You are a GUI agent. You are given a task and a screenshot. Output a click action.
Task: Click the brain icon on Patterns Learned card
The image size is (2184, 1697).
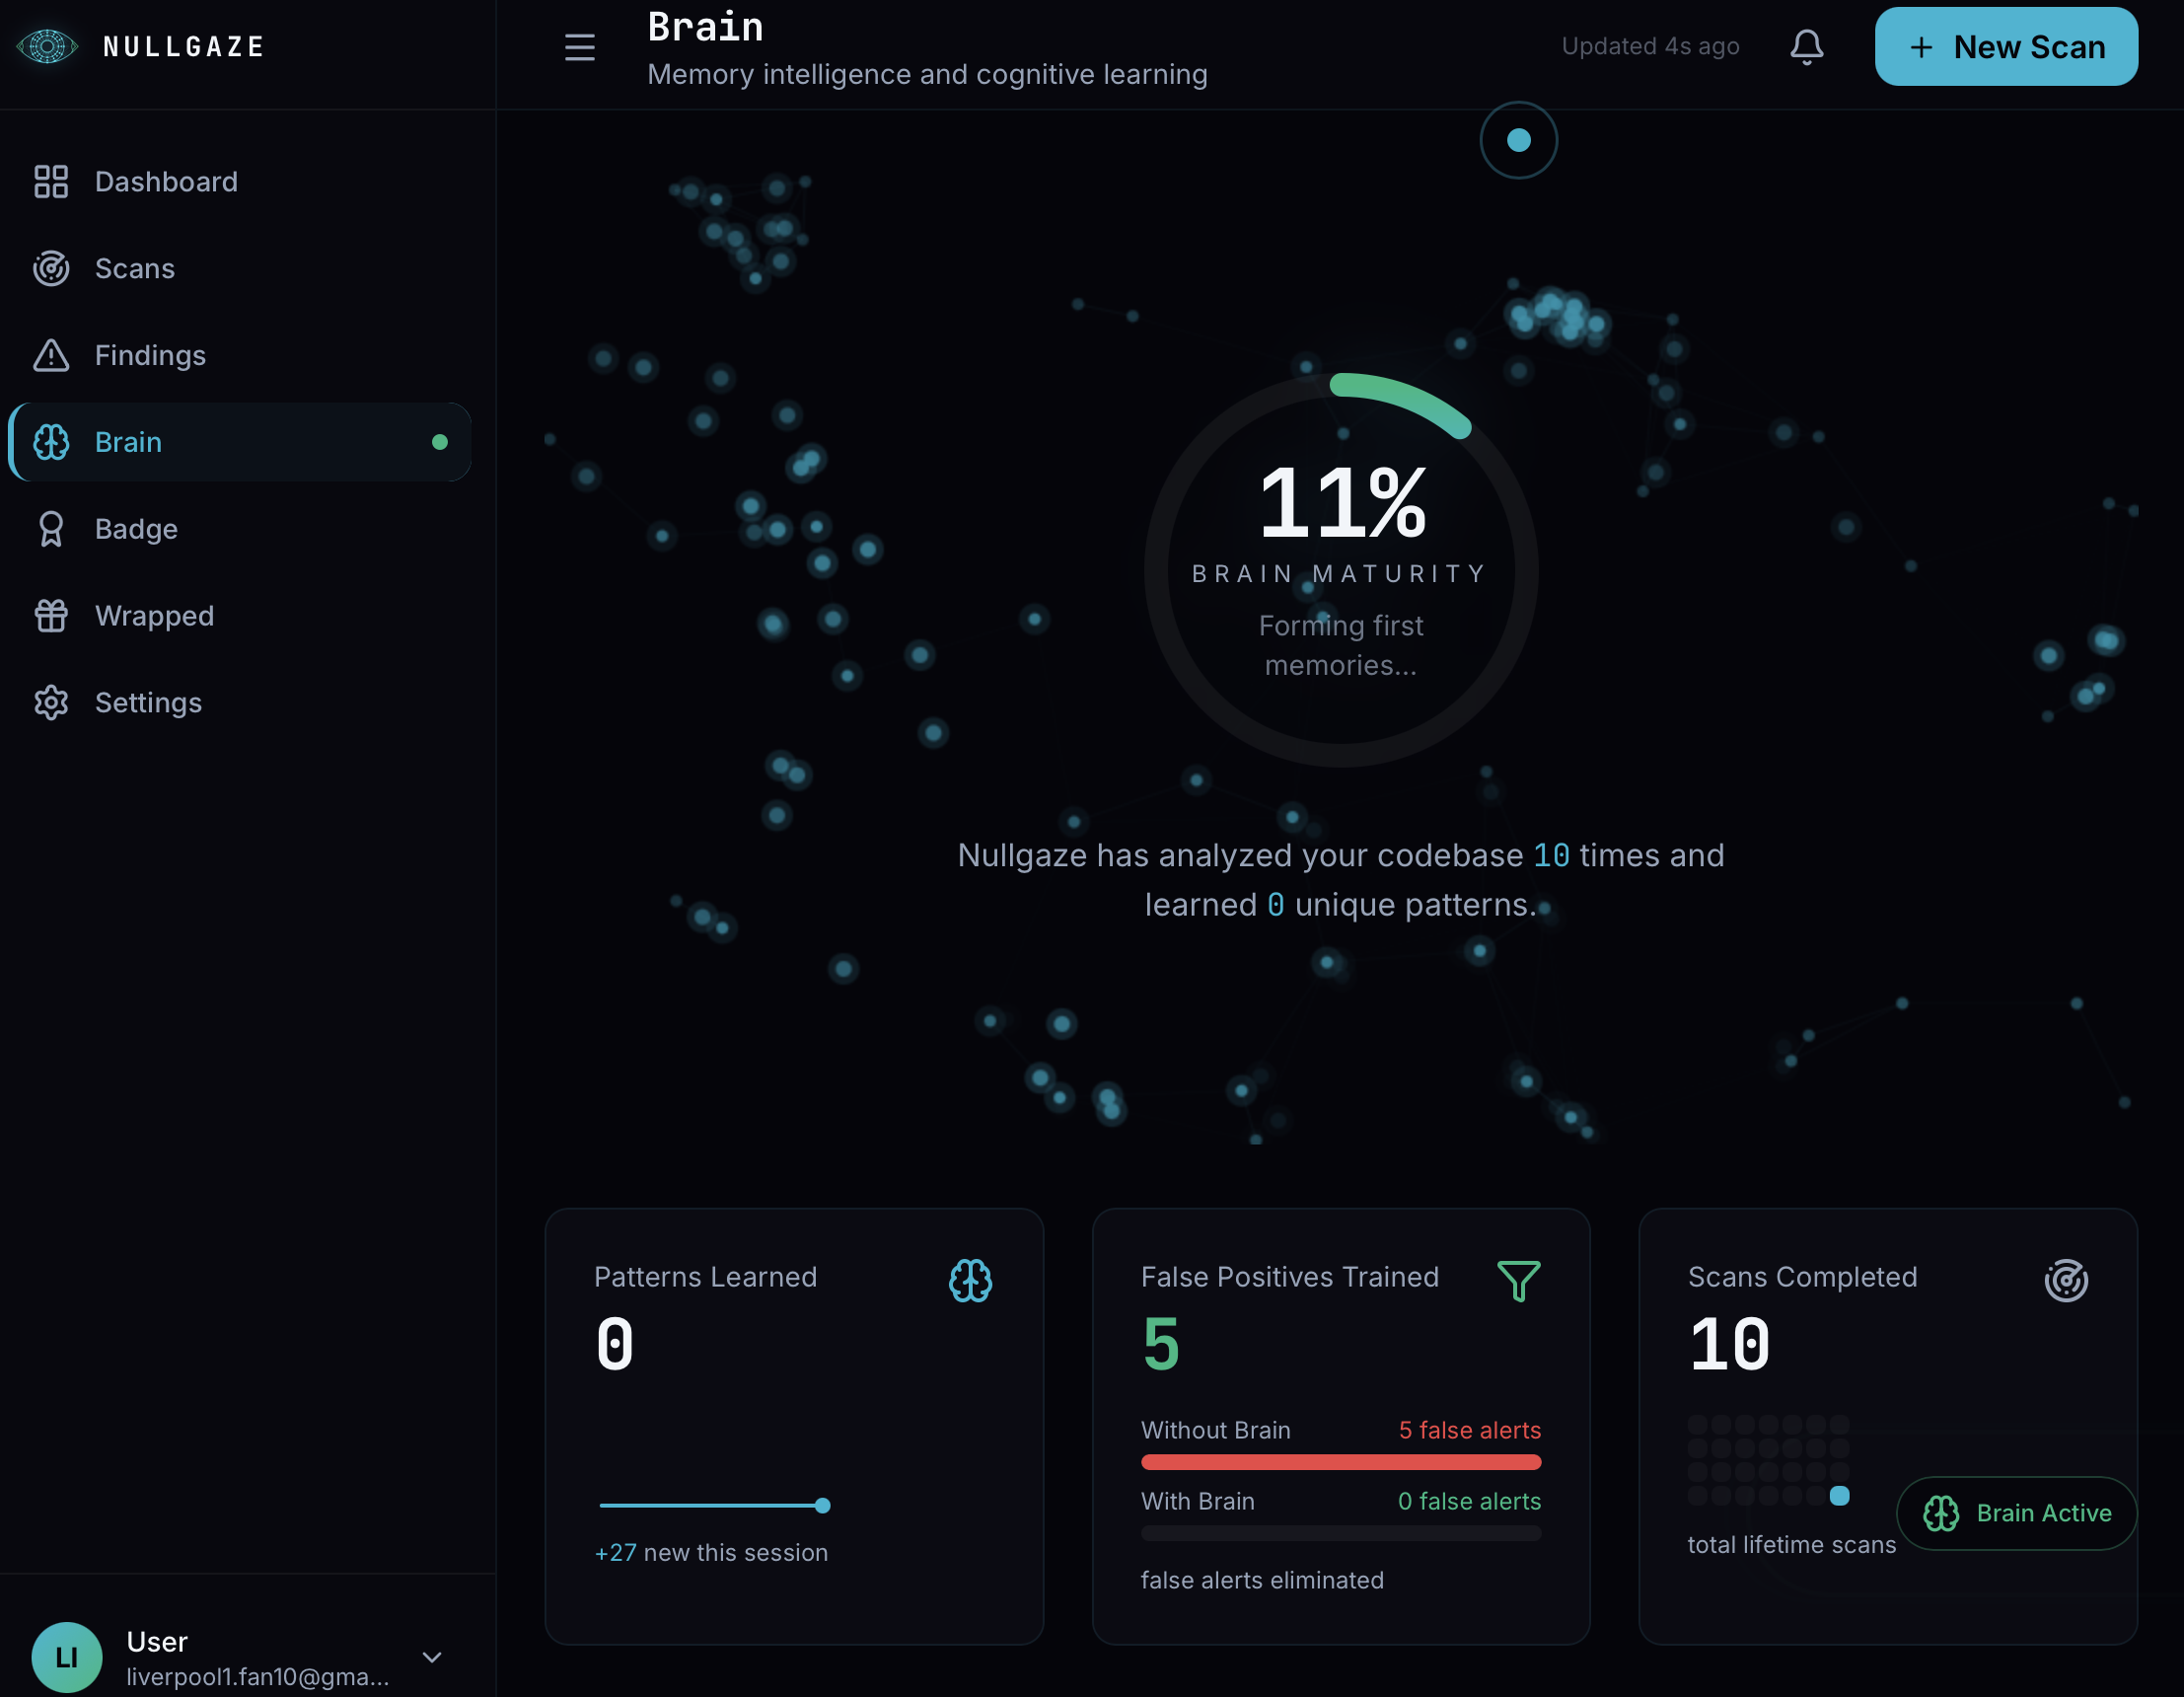[971, 1279]
